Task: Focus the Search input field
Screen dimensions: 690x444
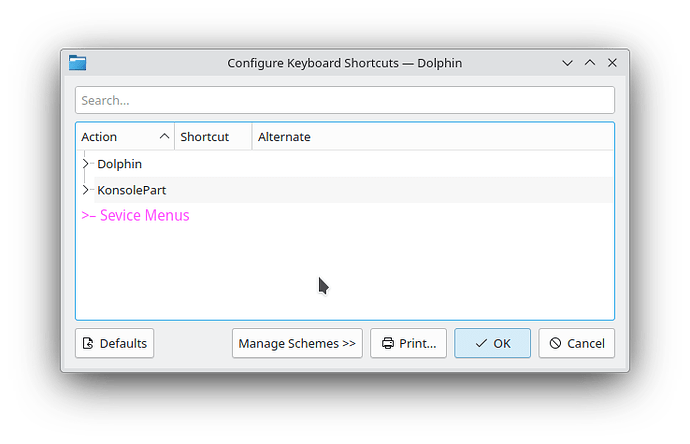Action: [x=344, y=100]
